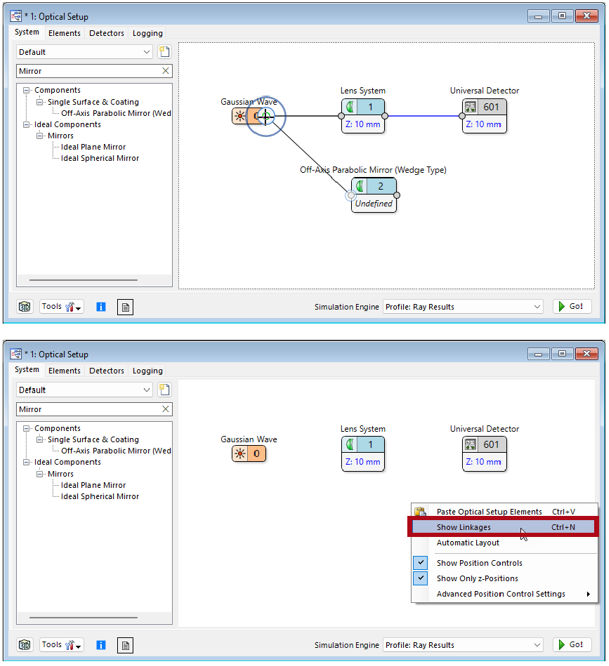The width and height of the screenshot is (609, 666).
Task: Click the leftmost bottom toolbar icon in top window
Action: 25,307
